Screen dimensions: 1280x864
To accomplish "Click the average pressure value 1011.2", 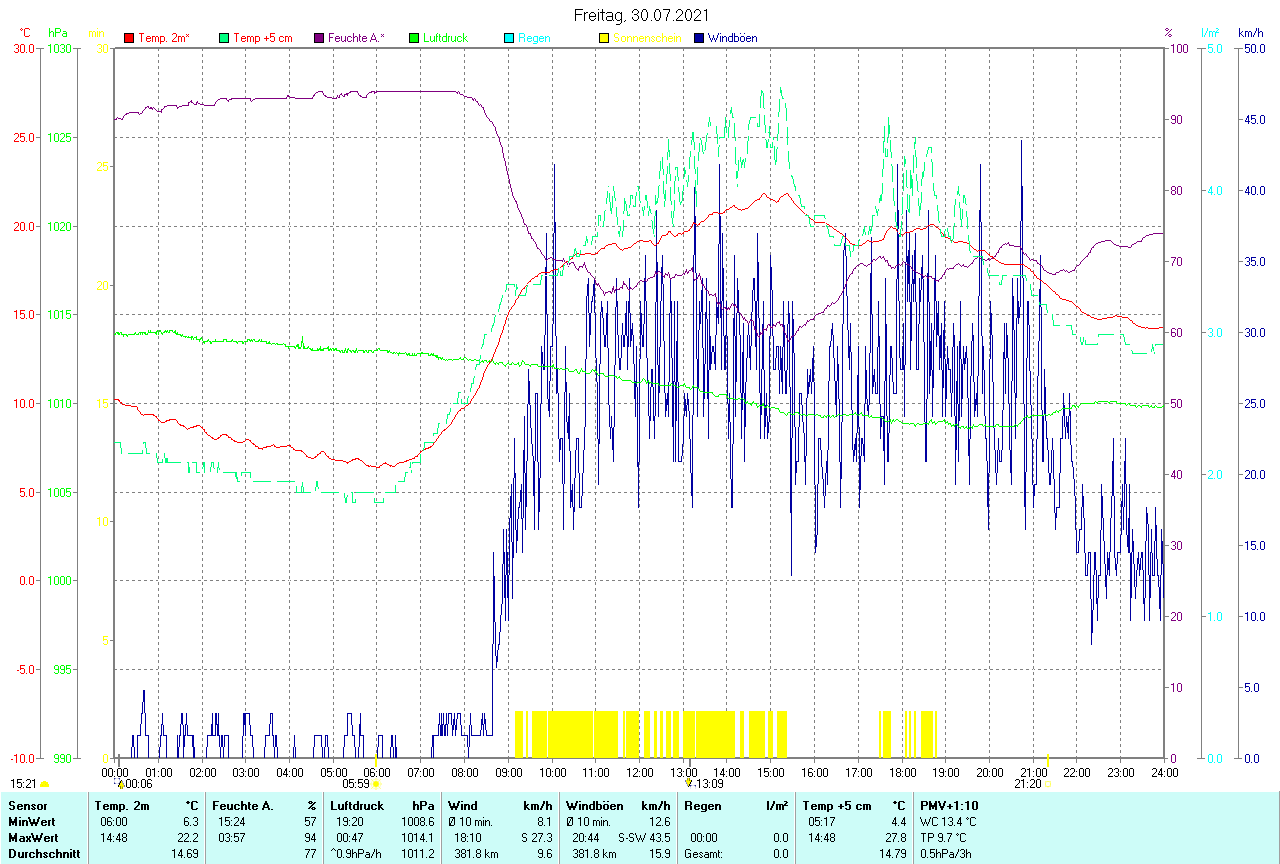I will [x=417, y=854].
